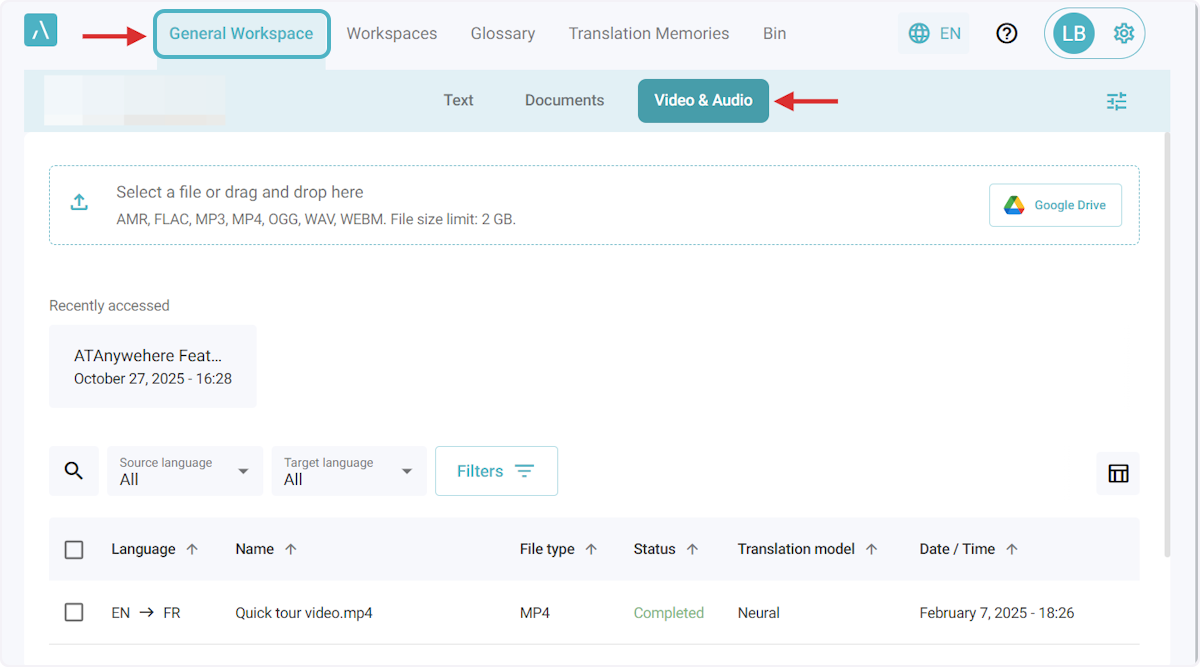Switch to the Documents tab
The width and height of the screenshot is (1200, 667).
pyautogui.click(x=564, y=100)
